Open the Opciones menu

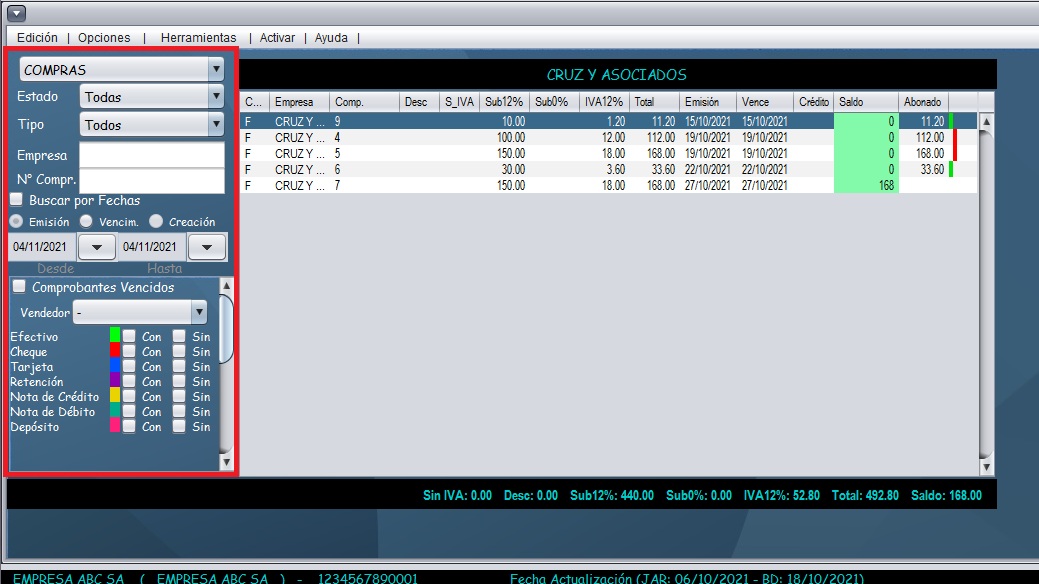104,38
